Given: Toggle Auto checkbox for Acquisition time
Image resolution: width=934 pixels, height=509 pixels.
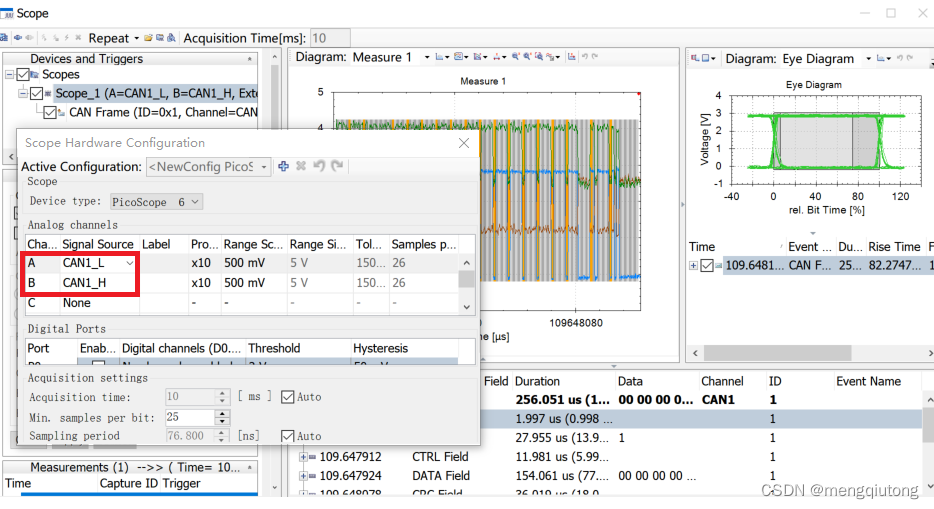Looking at the screenshot, I should (287, 397).
